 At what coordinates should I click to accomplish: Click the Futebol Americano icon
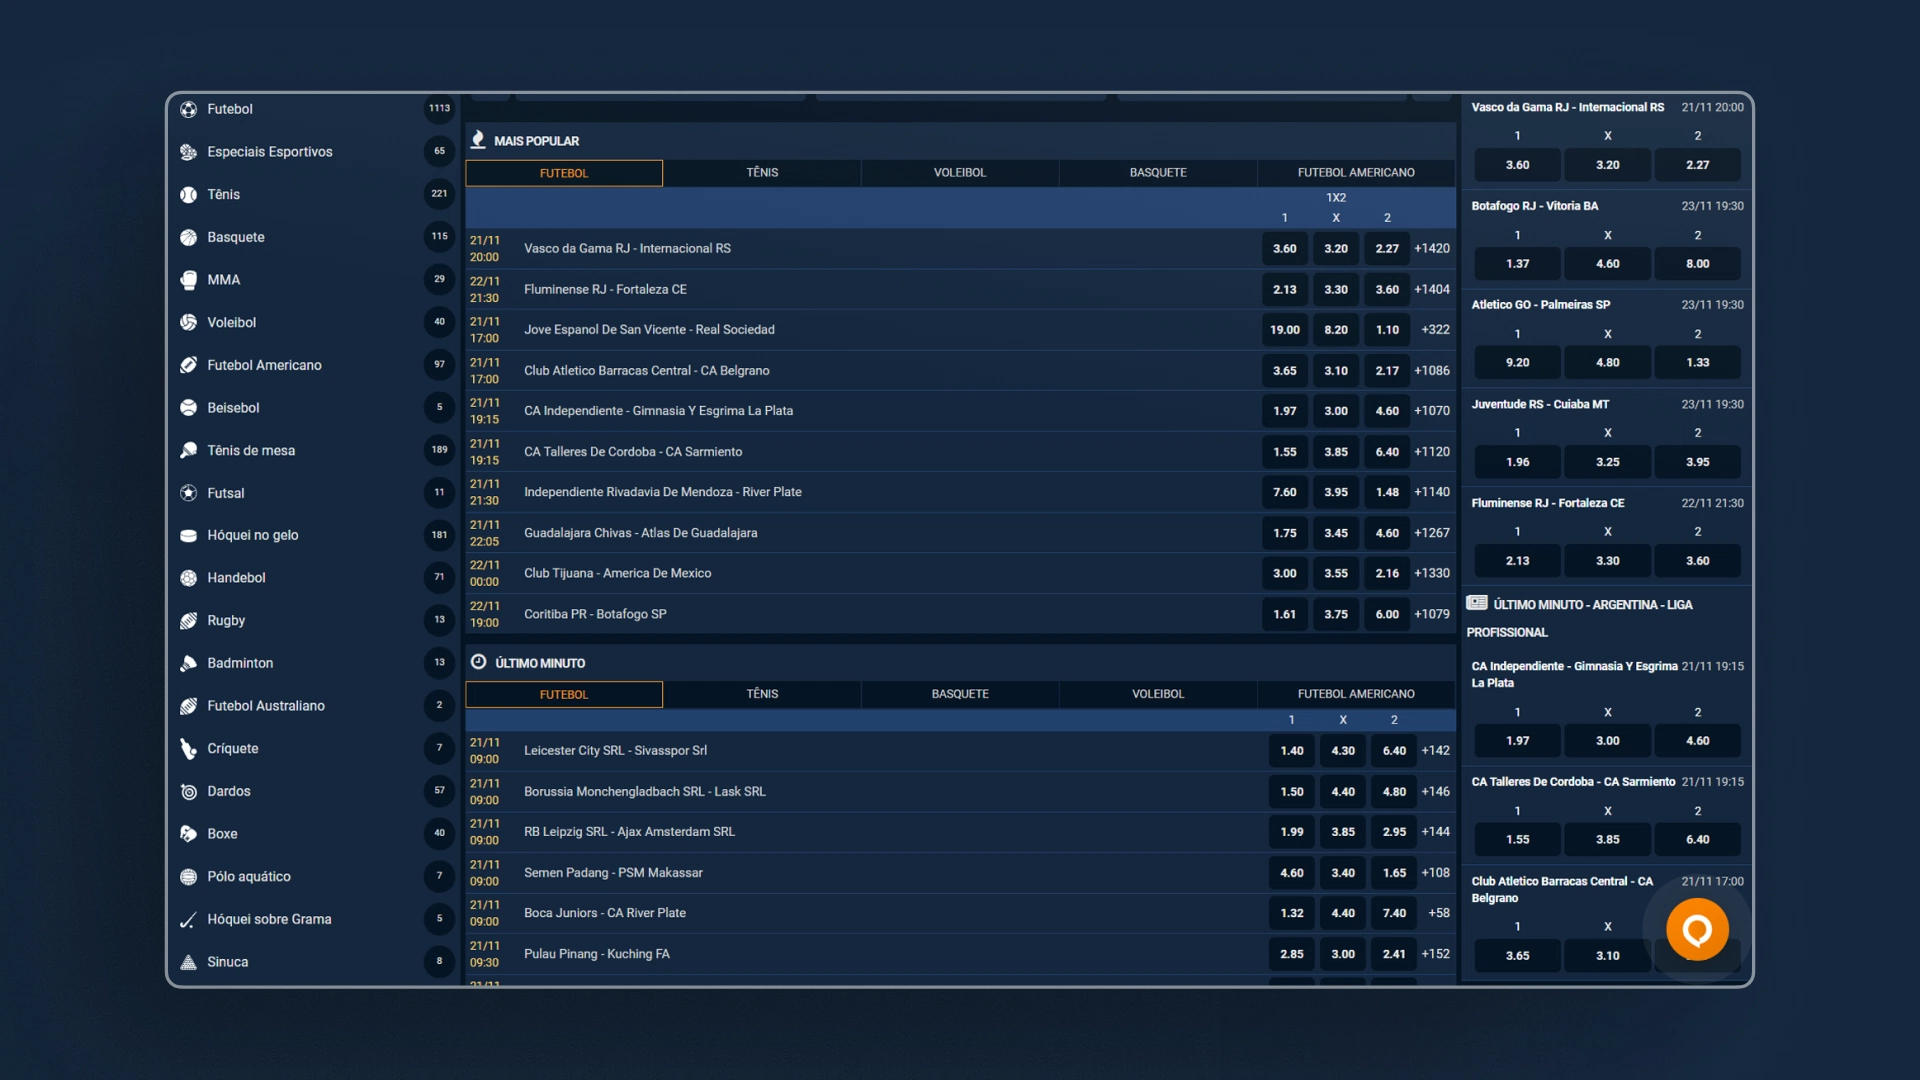[189, 364]
